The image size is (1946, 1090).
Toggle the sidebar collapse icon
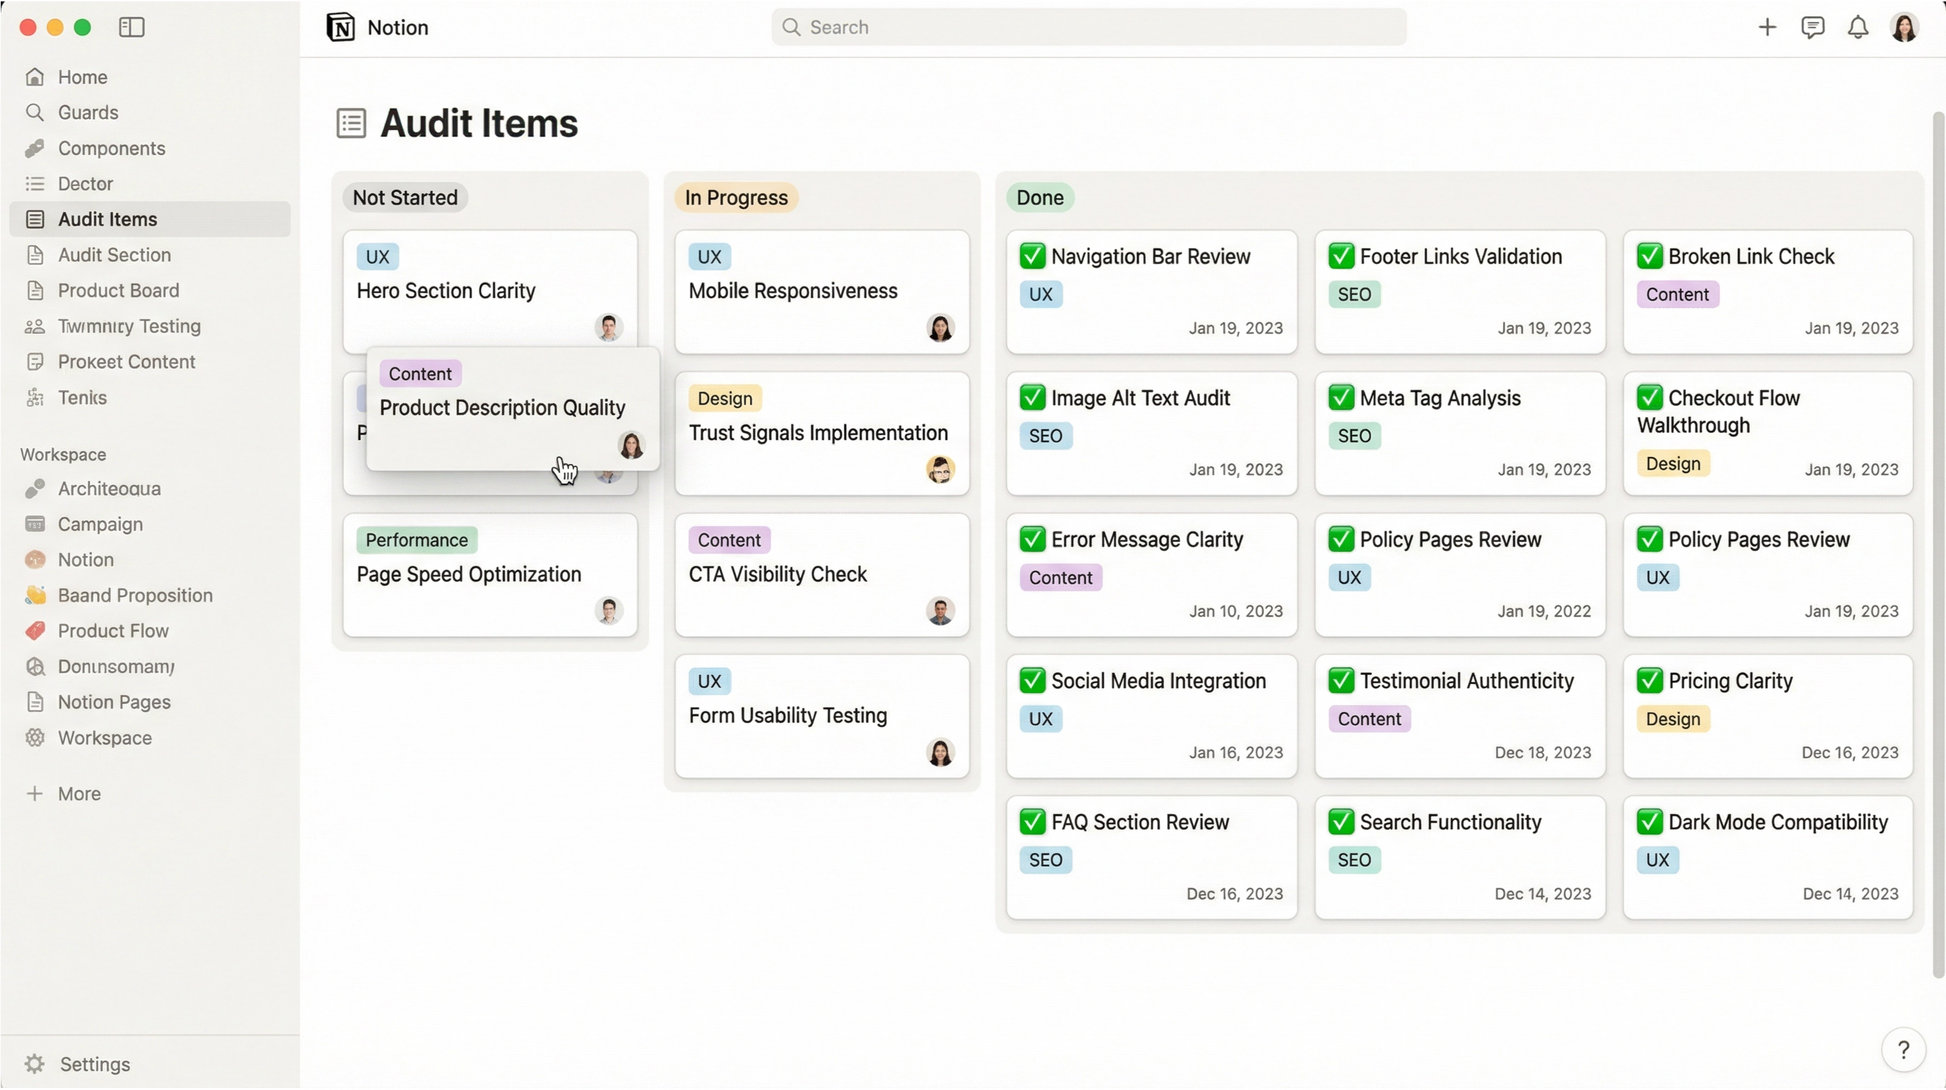pos(131,27)
